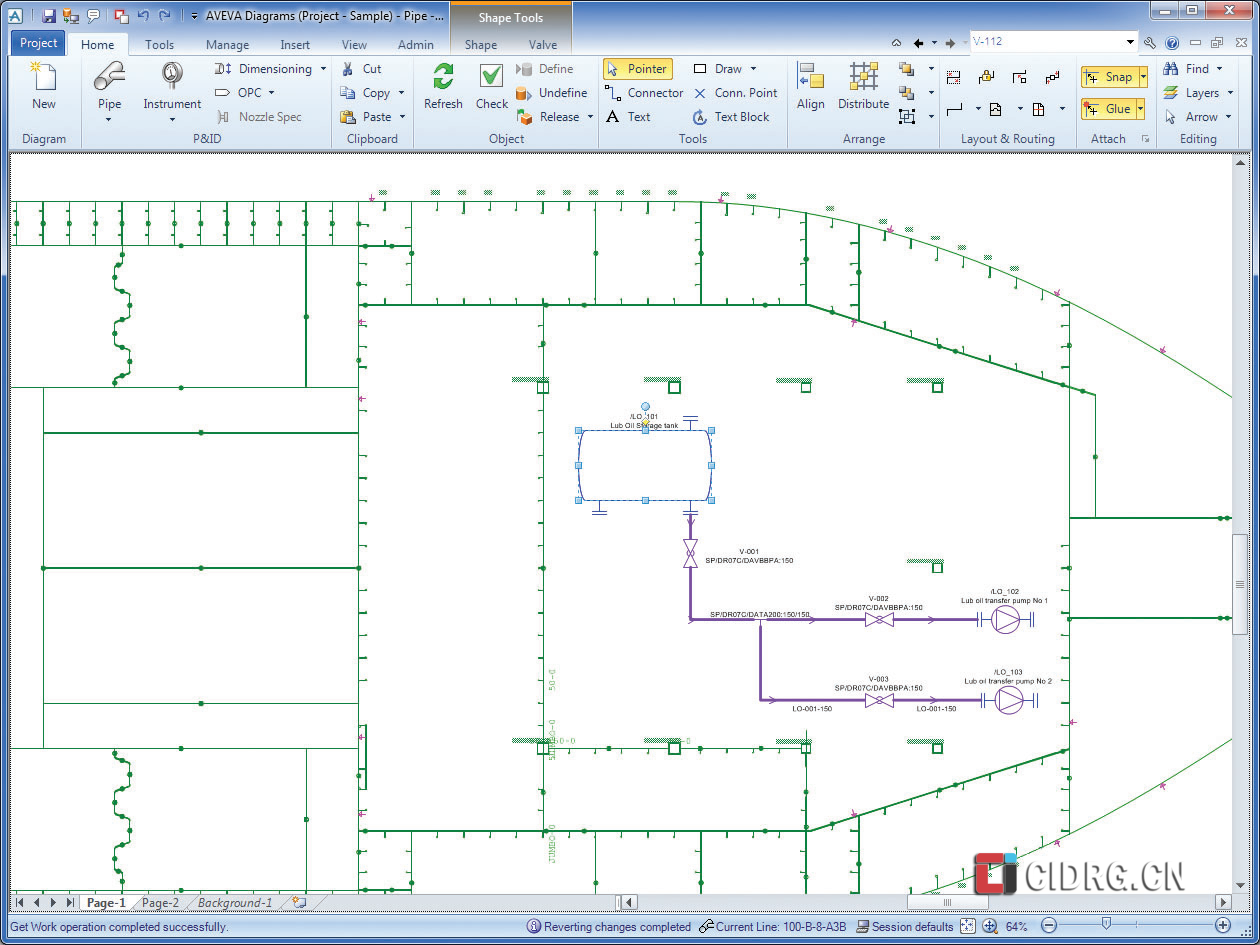Viewport: 1260px width, 945px height.
Task: Go to first page navigation button
Action: (21, 903)
